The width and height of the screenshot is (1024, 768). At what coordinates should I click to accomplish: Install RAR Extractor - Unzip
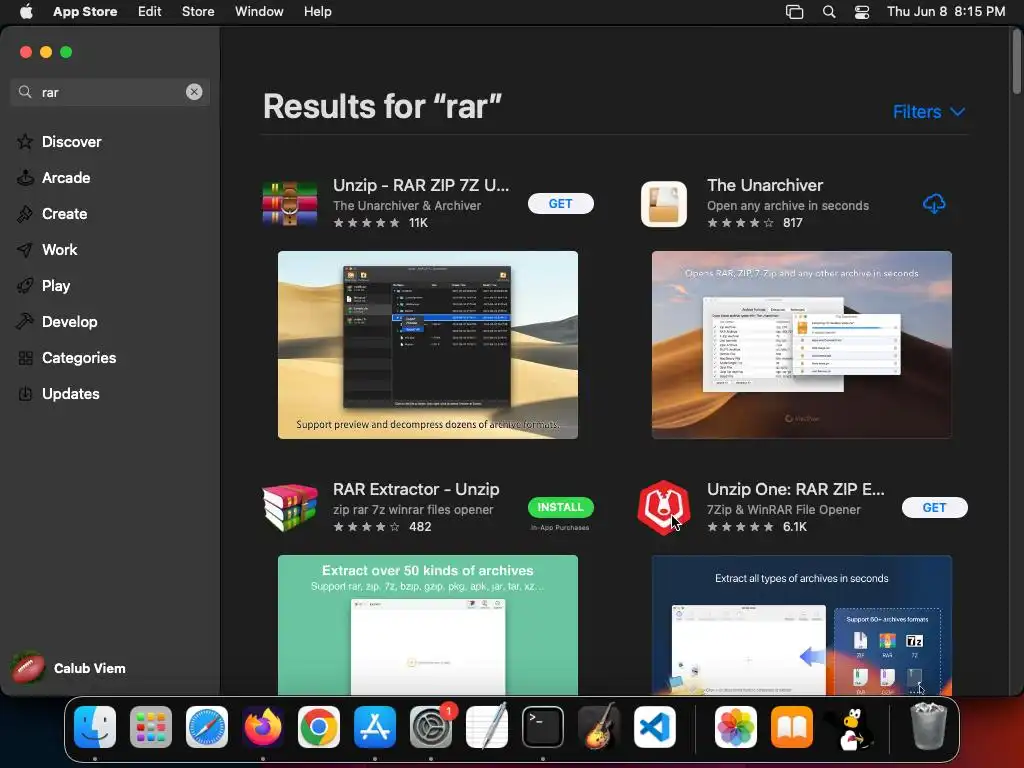click(x=560, y=507)
